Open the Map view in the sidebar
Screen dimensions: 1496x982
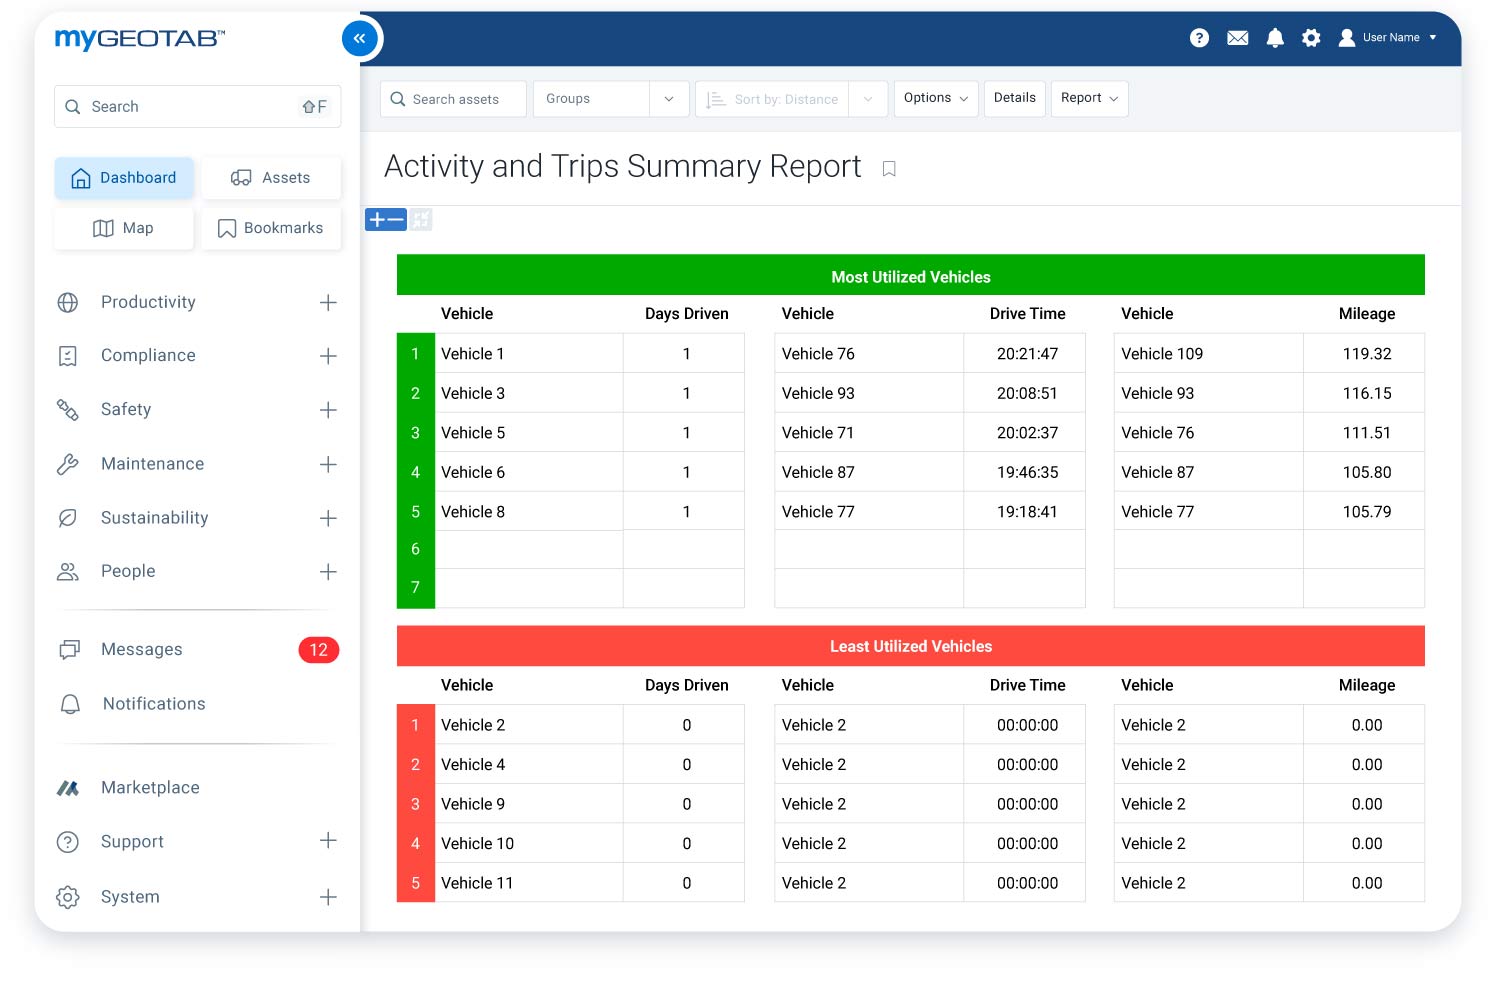tap(123, 228)
